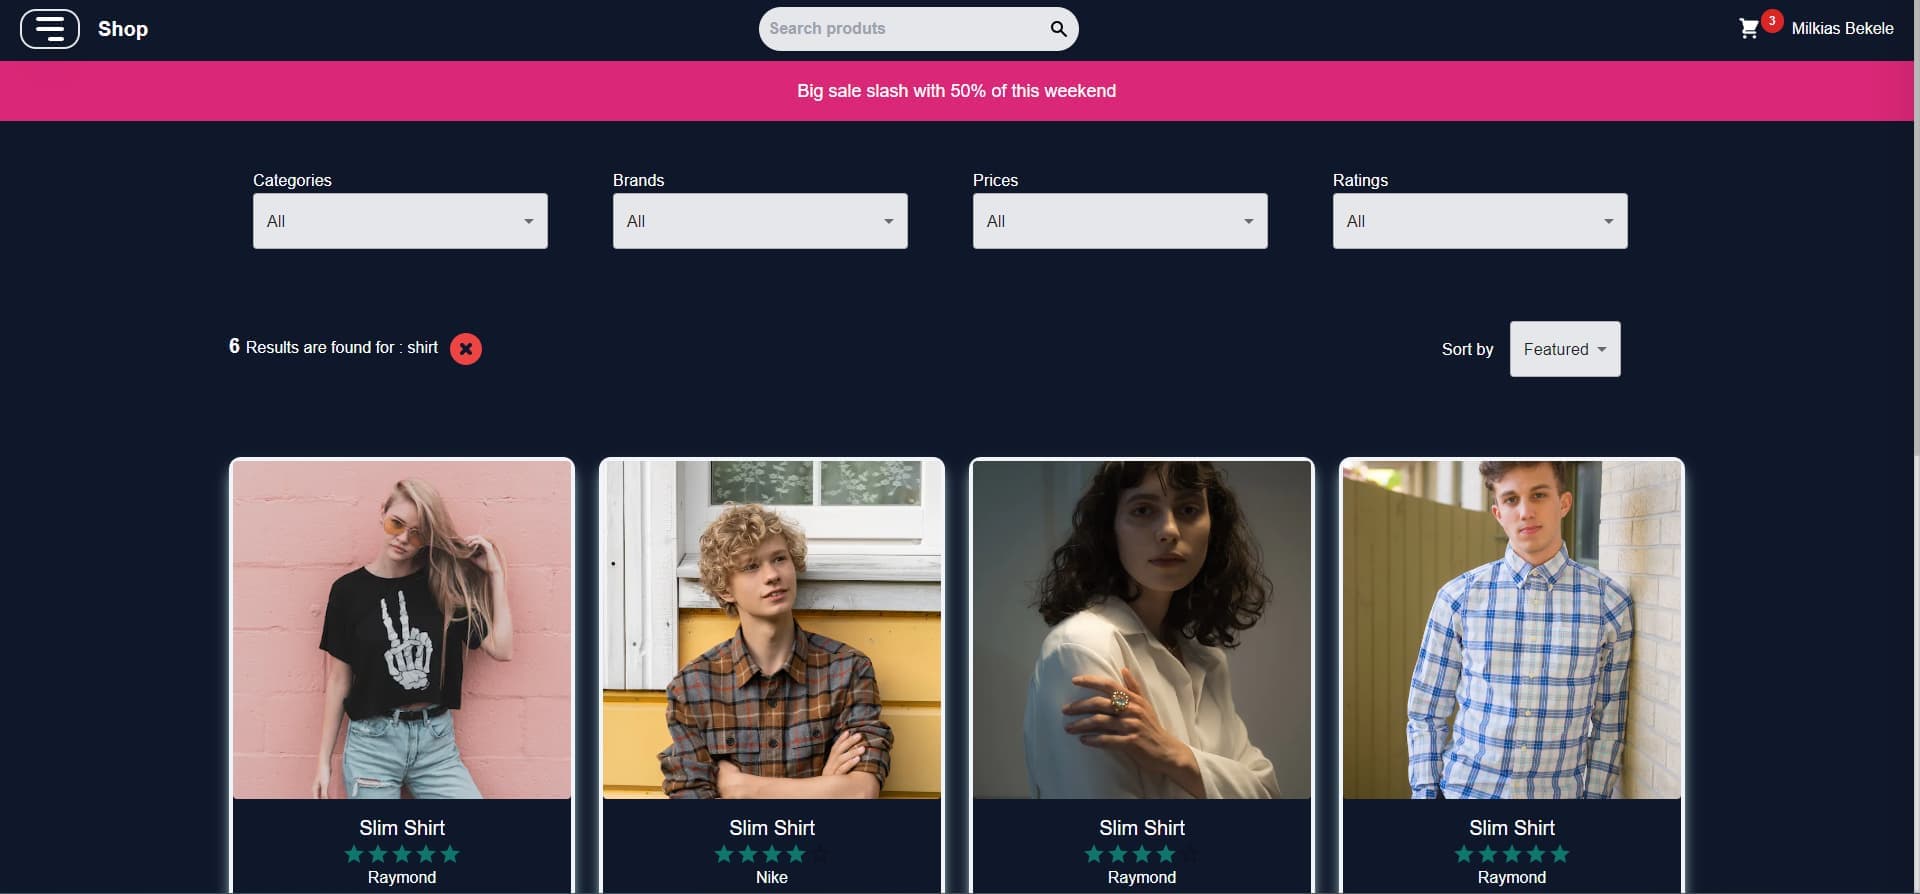Click the Big sale promotional banner

pyautogui.click(x=957, y=91)
